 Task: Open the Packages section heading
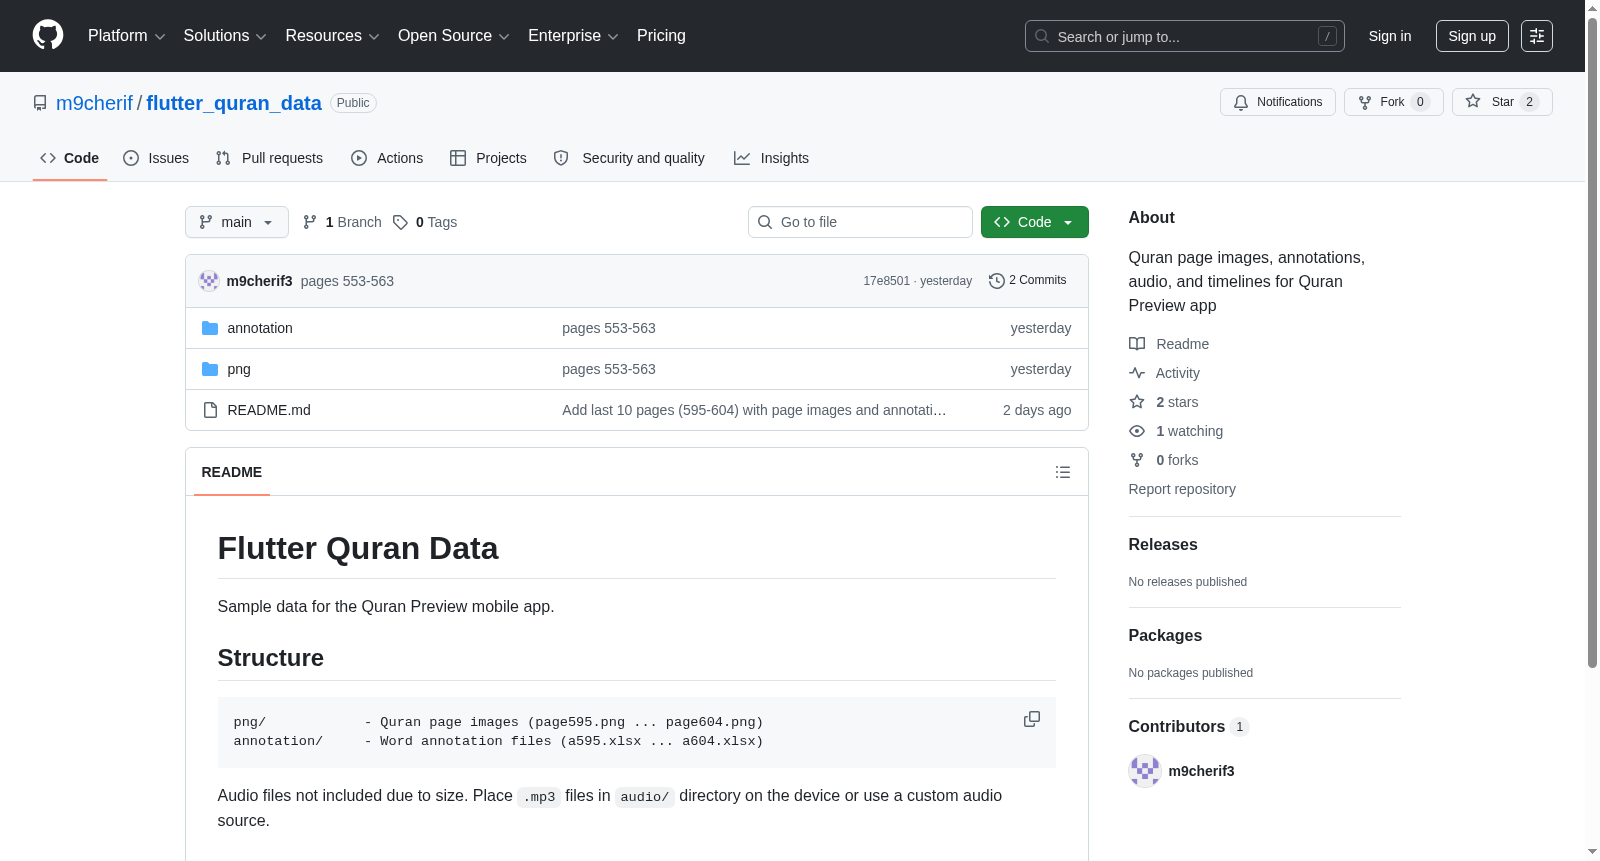point(1165,636)
